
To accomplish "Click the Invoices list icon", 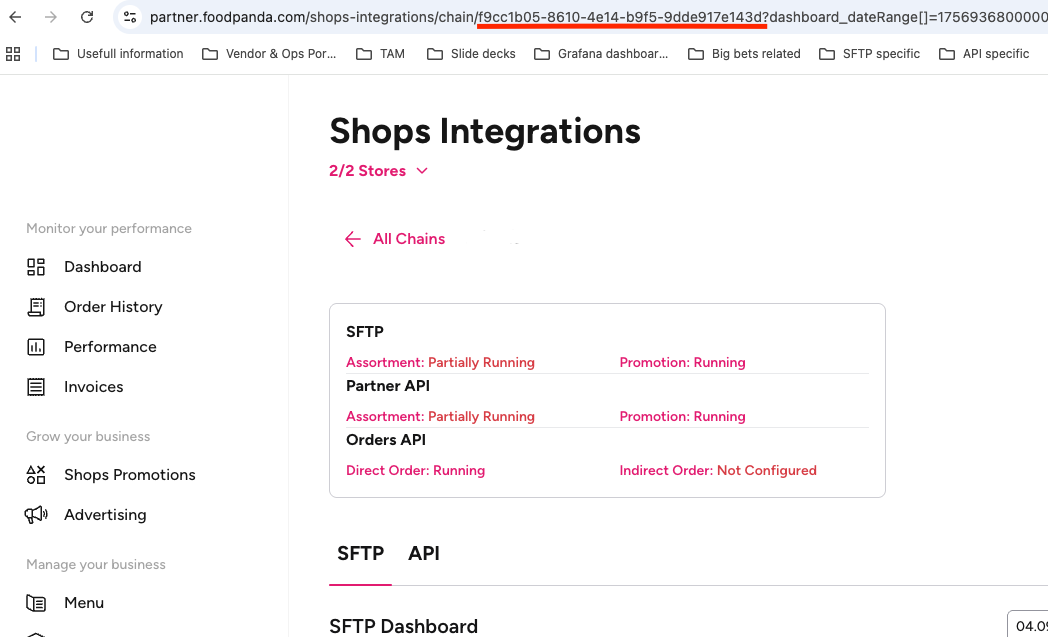I will pyautogui.click(x=36, y=387).
